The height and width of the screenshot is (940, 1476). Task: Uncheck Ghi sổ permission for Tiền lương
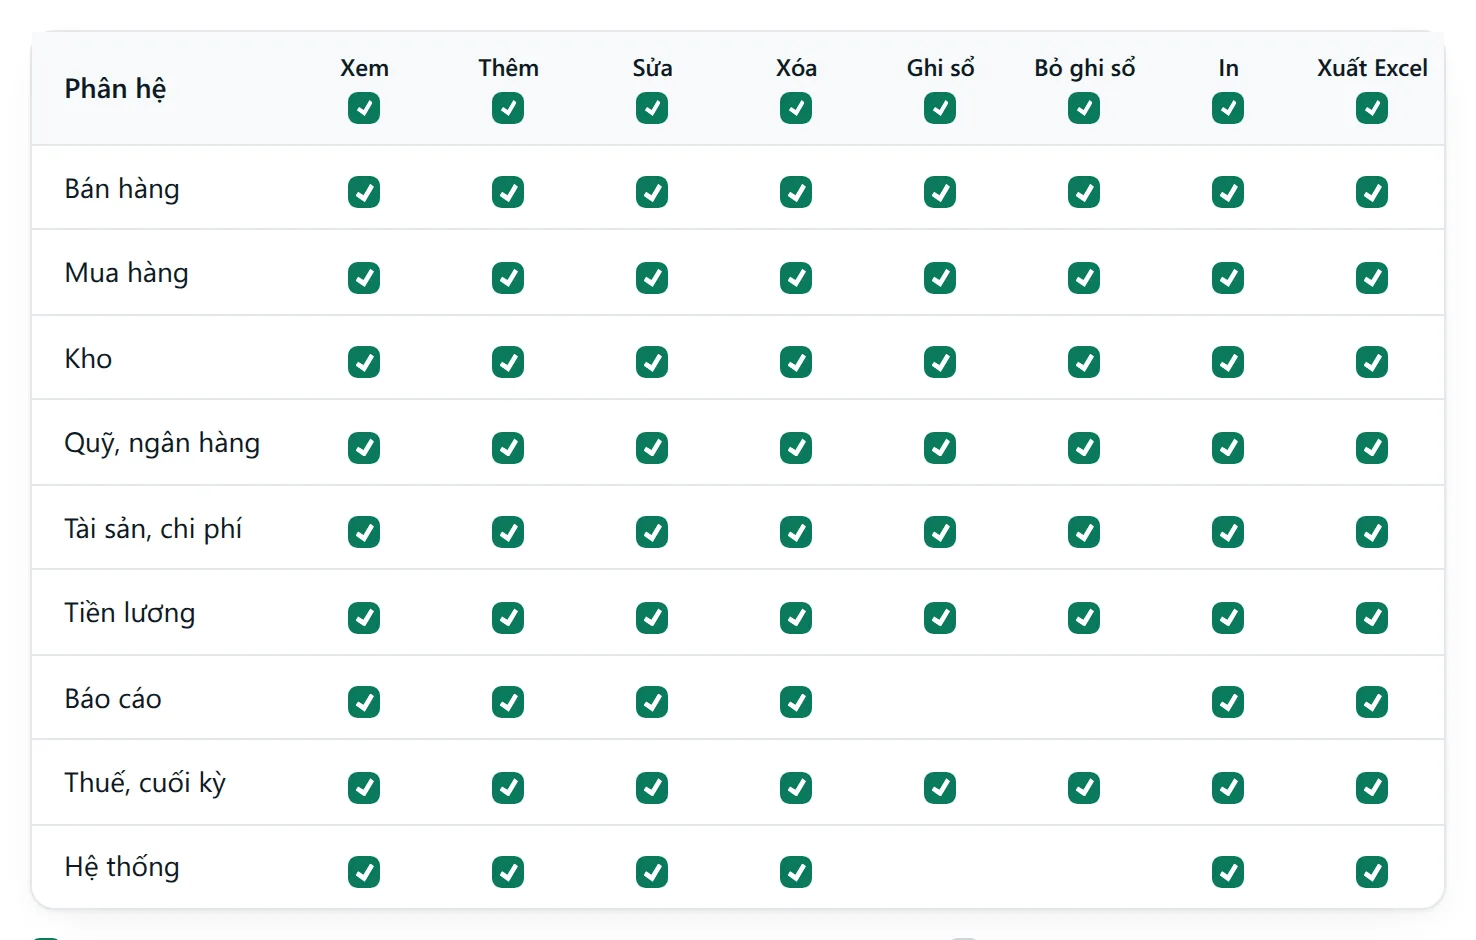pyautogui.click(x=940, y=618)
